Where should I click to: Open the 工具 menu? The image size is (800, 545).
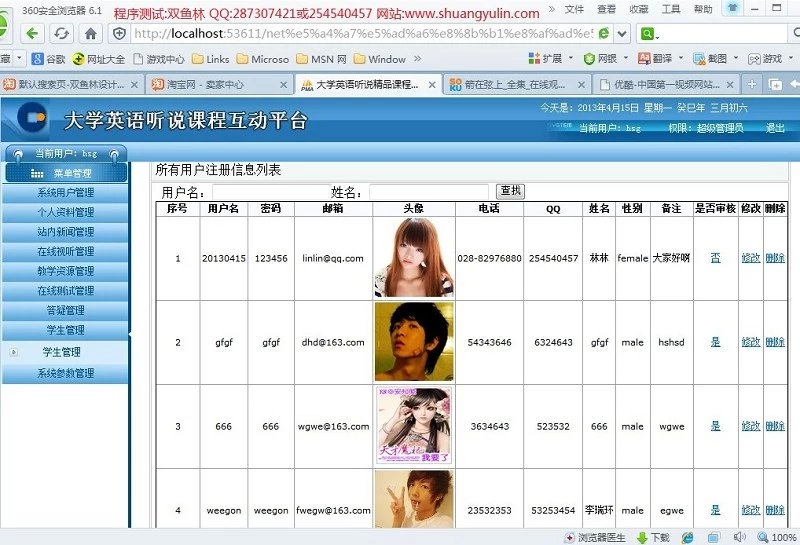671,9
